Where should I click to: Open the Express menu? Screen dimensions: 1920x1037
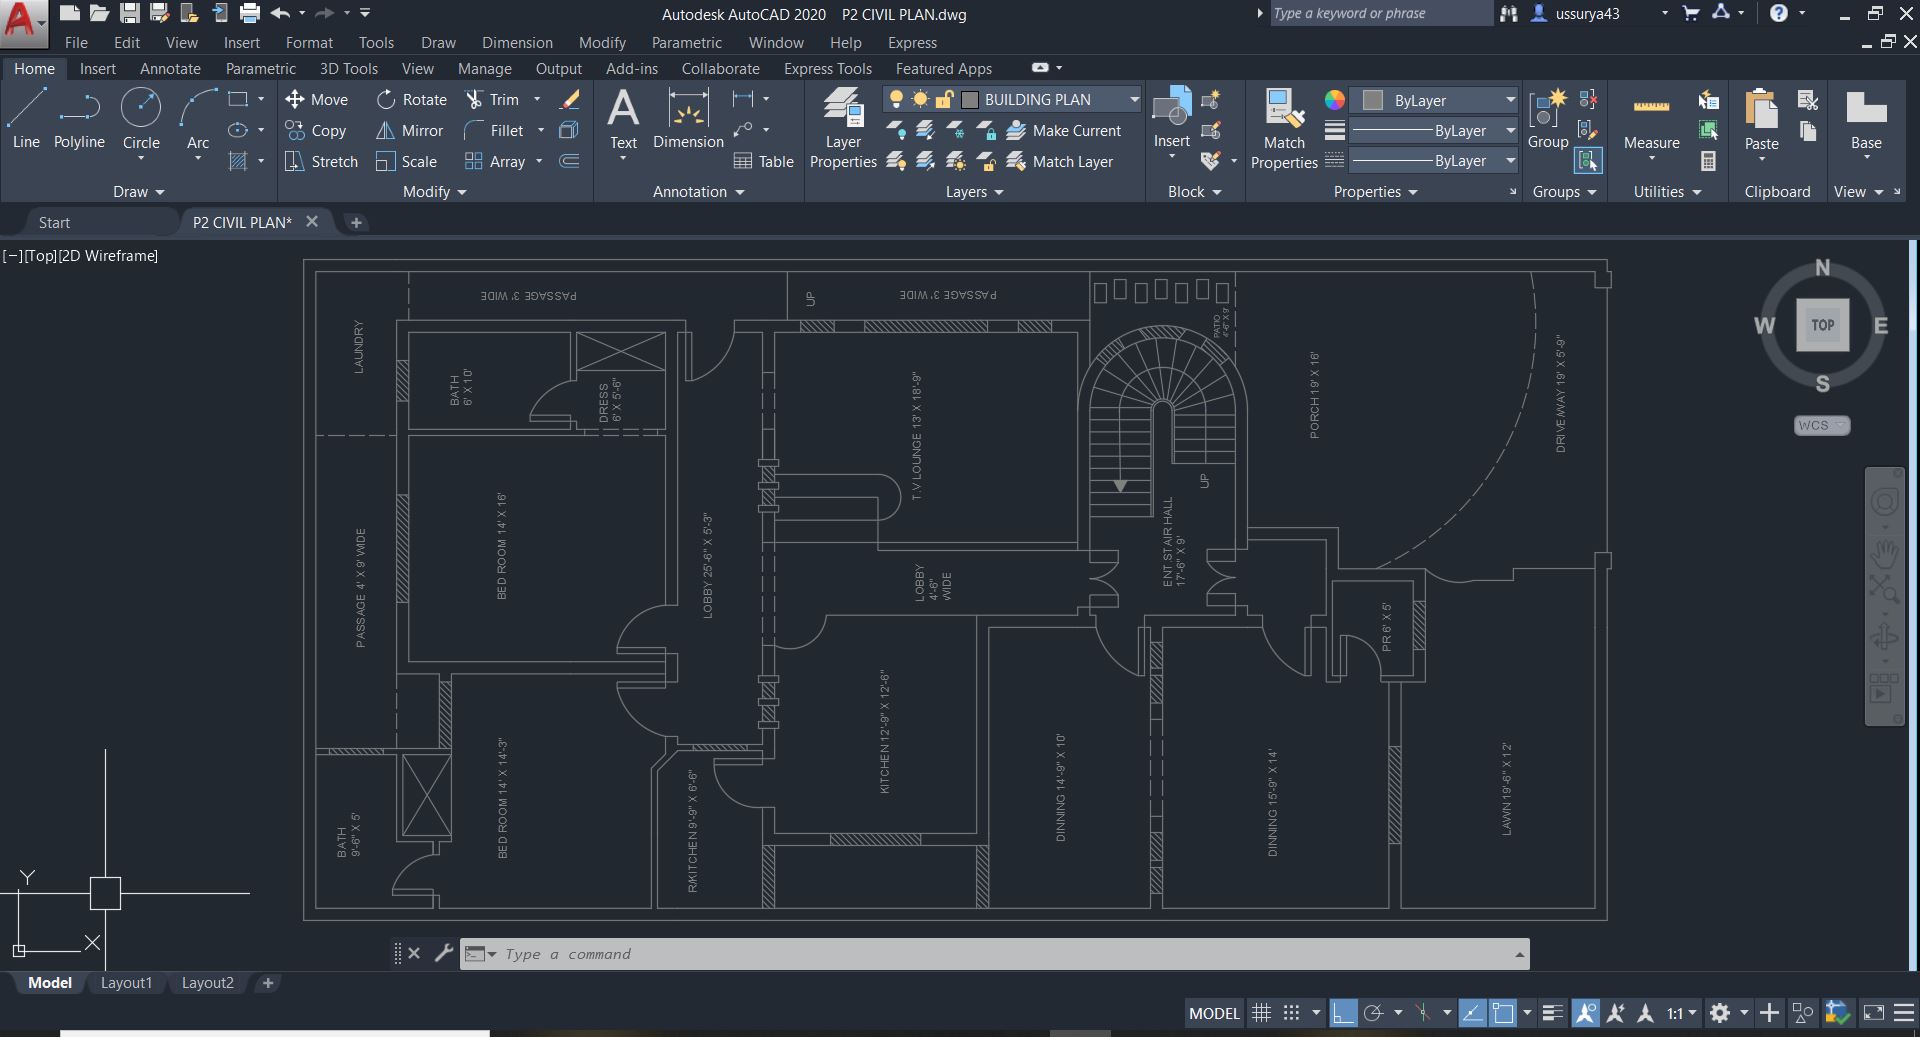[912, 42]
